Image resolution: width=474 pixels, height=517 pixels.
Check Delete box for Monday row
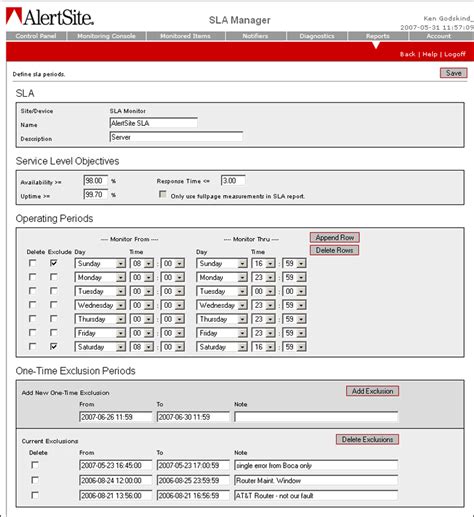point(32,277)
